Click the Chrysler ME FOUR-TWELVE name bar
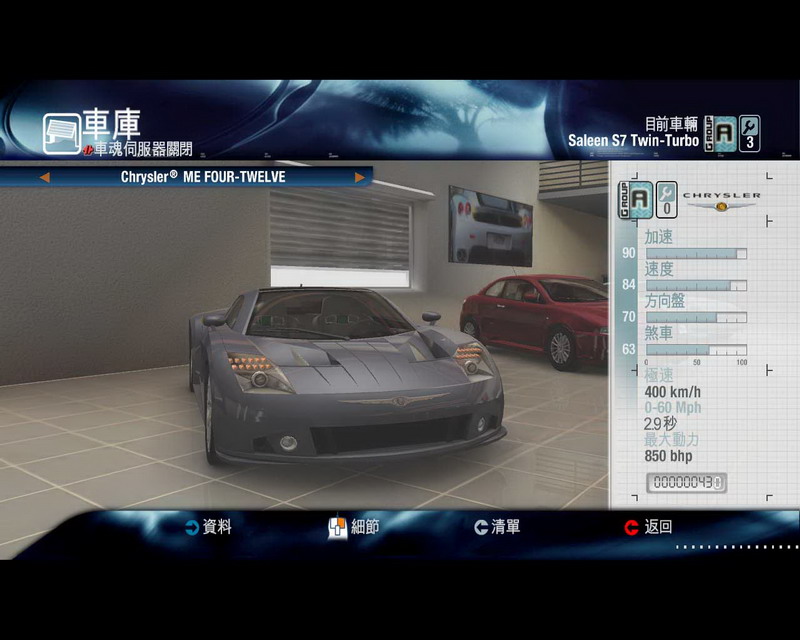Viewport: 800px width, 640px height. point(202,177)
